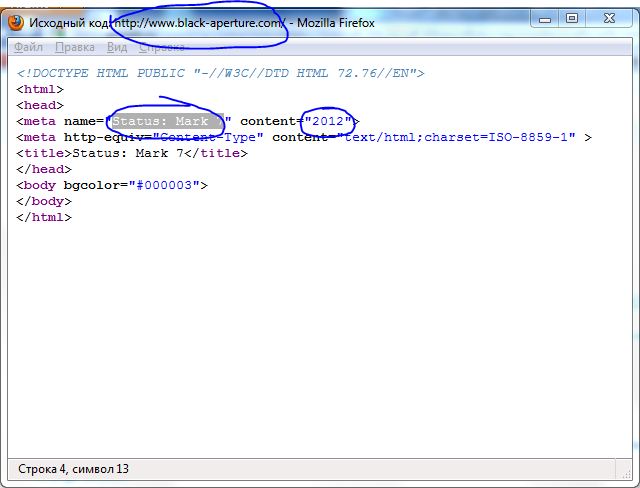Click the opening <html> tag
The image size is (640, 488).
(40, 89)
